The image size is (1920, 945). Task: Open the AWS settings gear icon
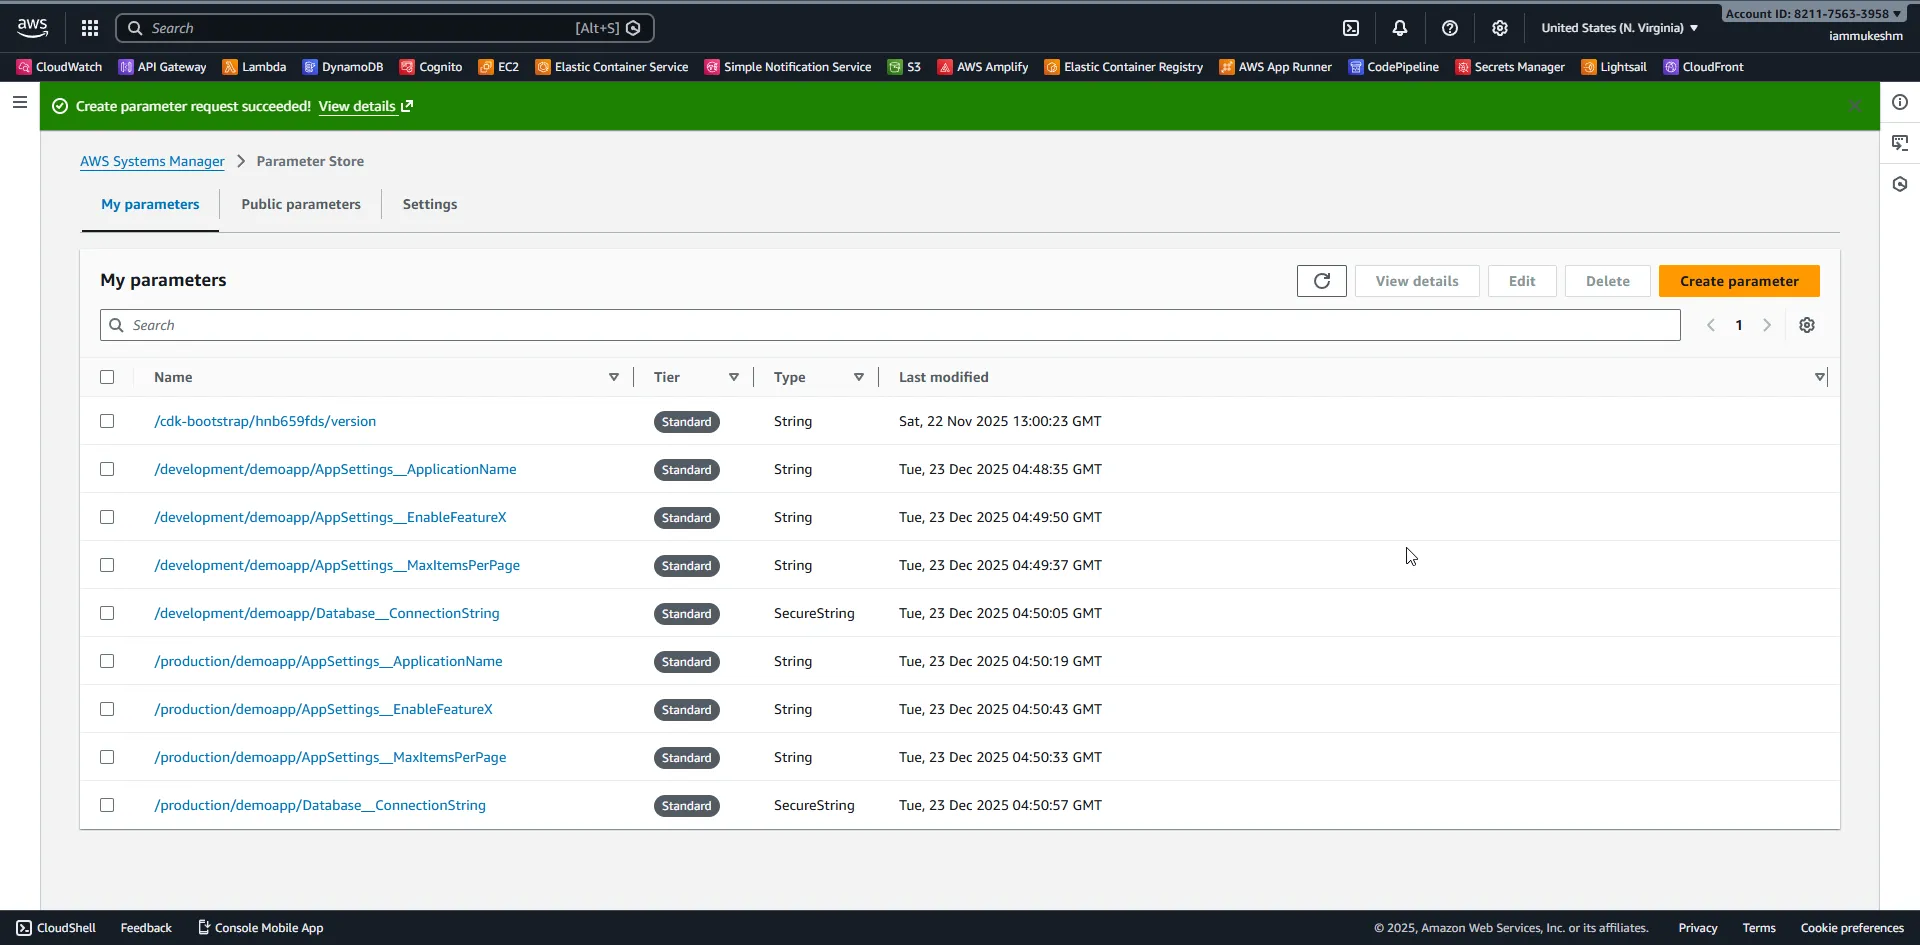pos(1498,27)
